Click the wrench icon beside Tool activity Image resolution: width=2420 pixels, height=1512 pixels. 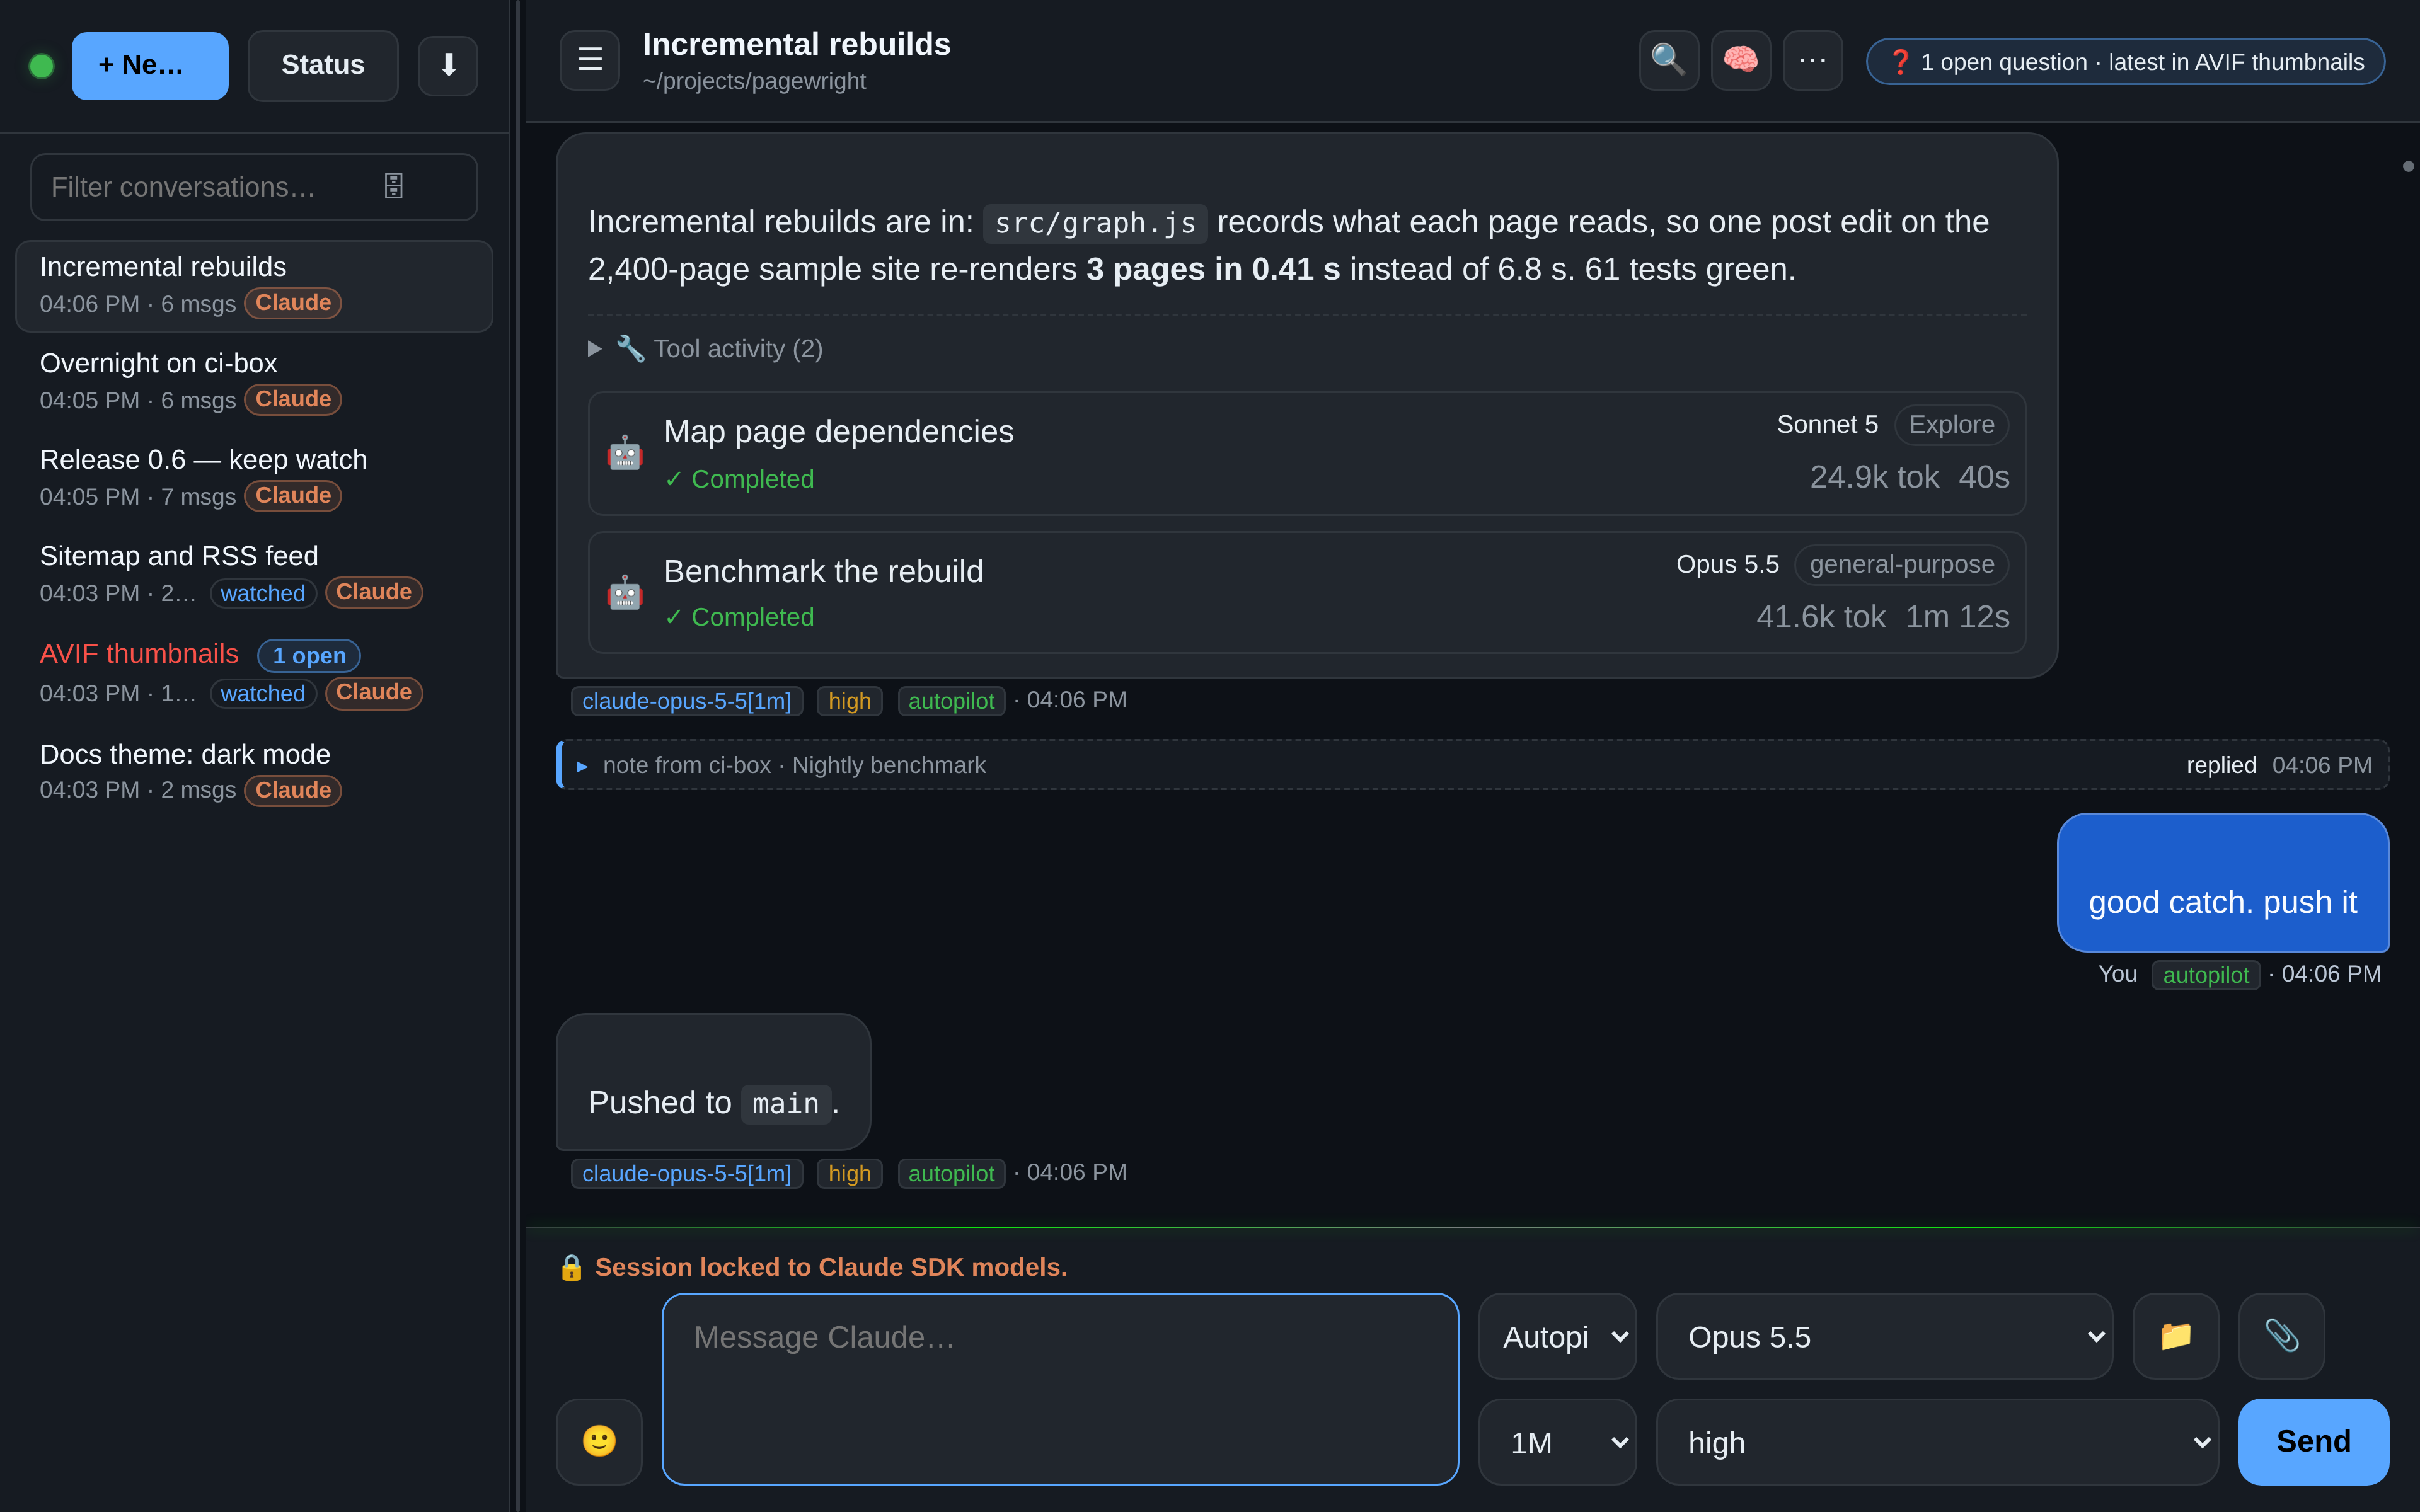tap(630, 349)
